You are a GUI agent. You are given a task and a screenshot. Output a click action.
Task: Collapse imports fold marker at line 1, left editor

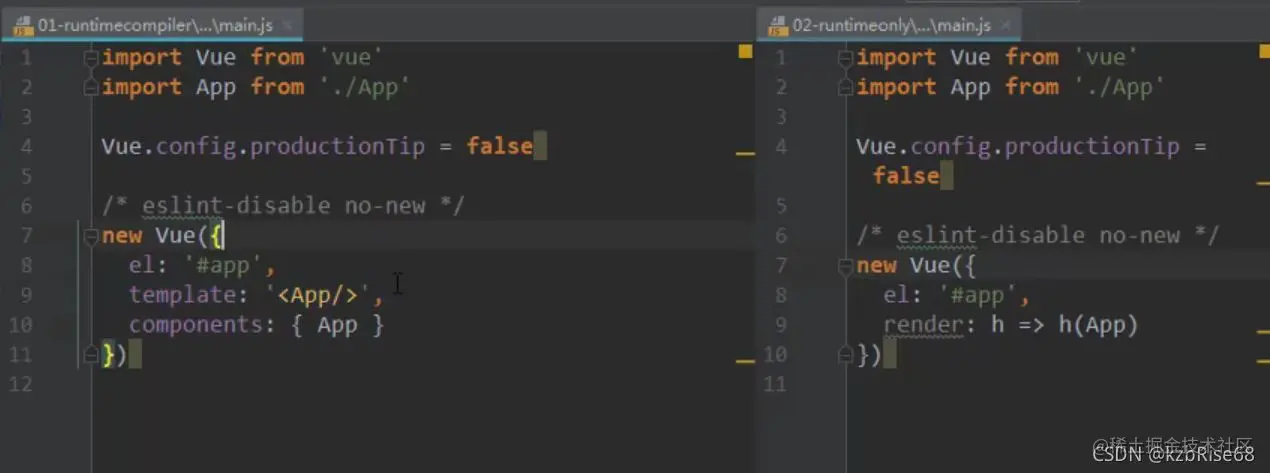point(91,58)
